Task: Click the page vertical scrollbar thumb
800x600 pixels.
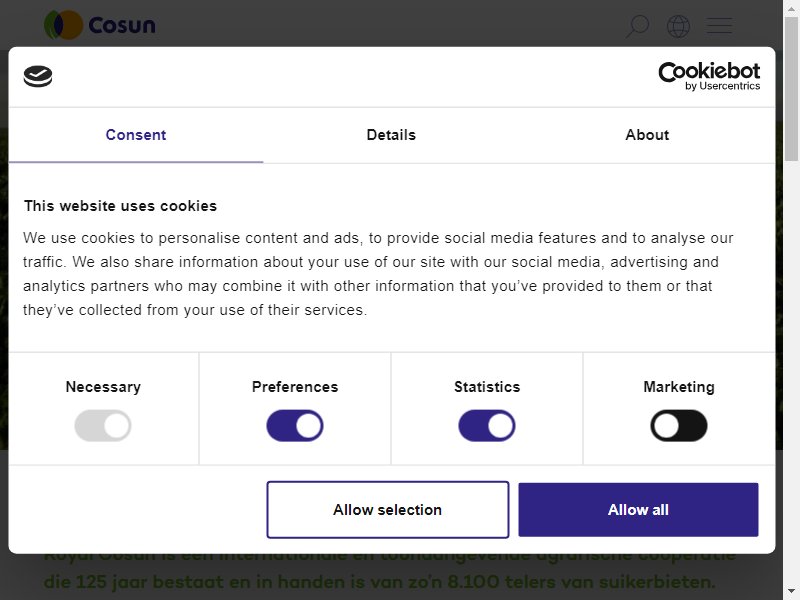Action: click(x=791, y=89)
